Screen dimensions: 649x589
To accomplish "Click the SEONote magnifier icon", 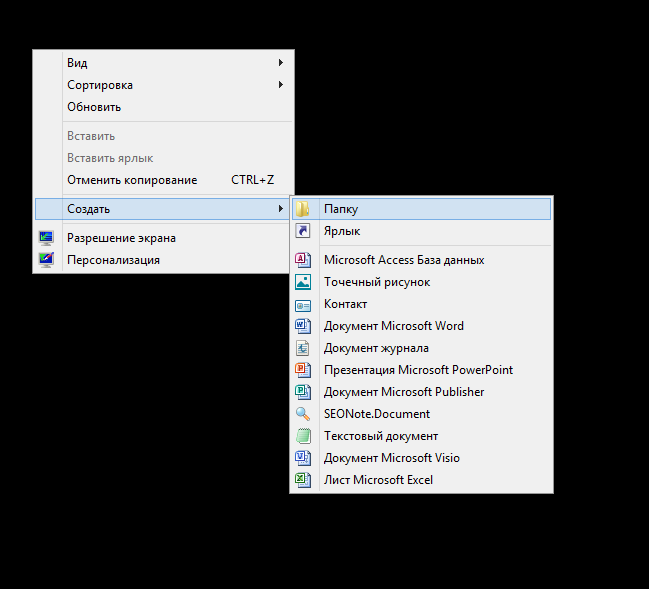I will tap(303, 414).
